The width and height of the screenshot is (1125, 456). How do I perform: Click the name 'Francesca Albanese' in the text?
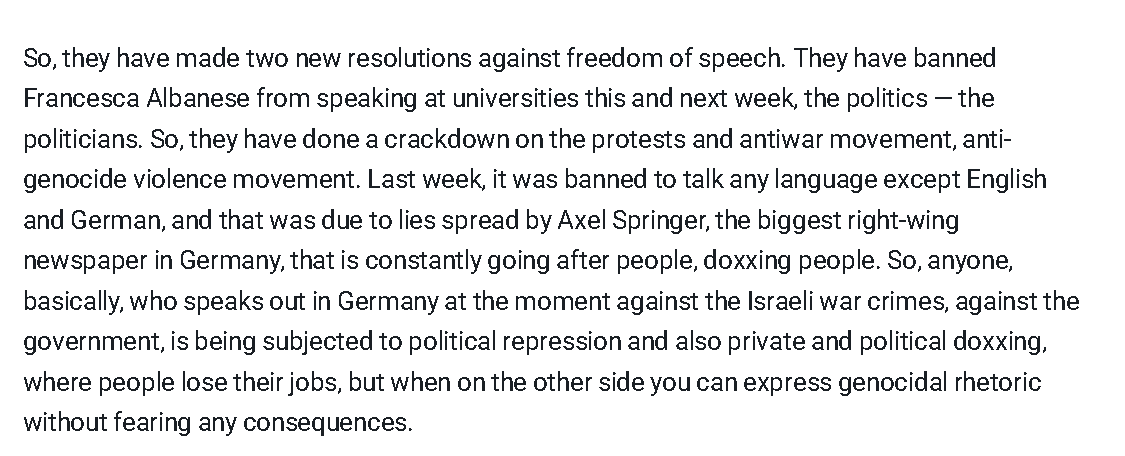tap(136, 98)
